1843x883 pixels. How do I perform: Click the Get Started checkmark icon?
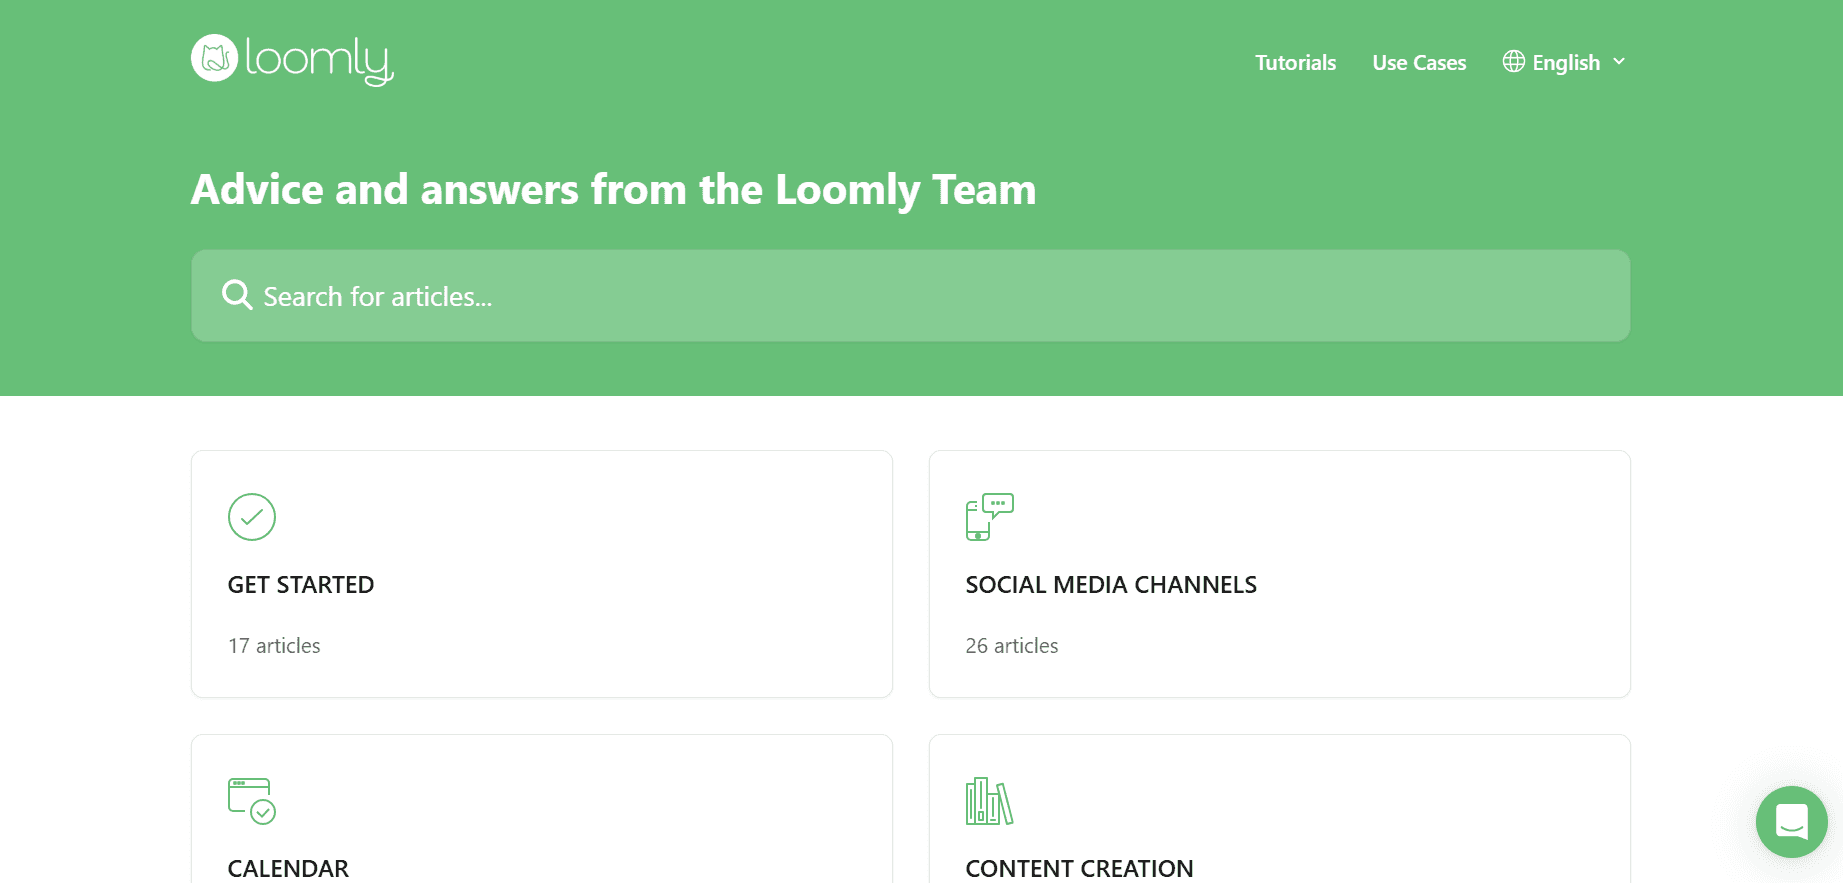(252, 517)
